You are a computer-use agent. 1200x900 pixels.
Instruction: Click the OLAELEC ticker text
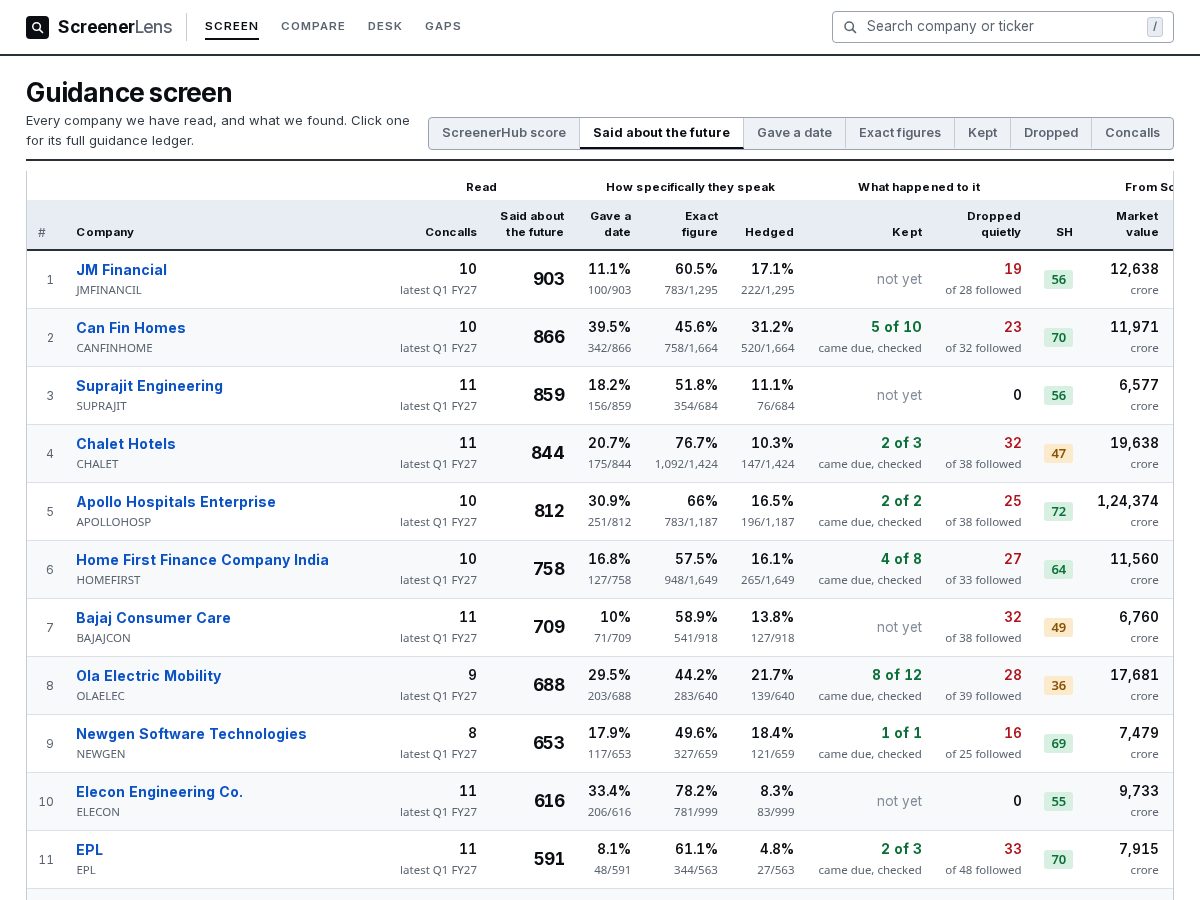point(100,696)
